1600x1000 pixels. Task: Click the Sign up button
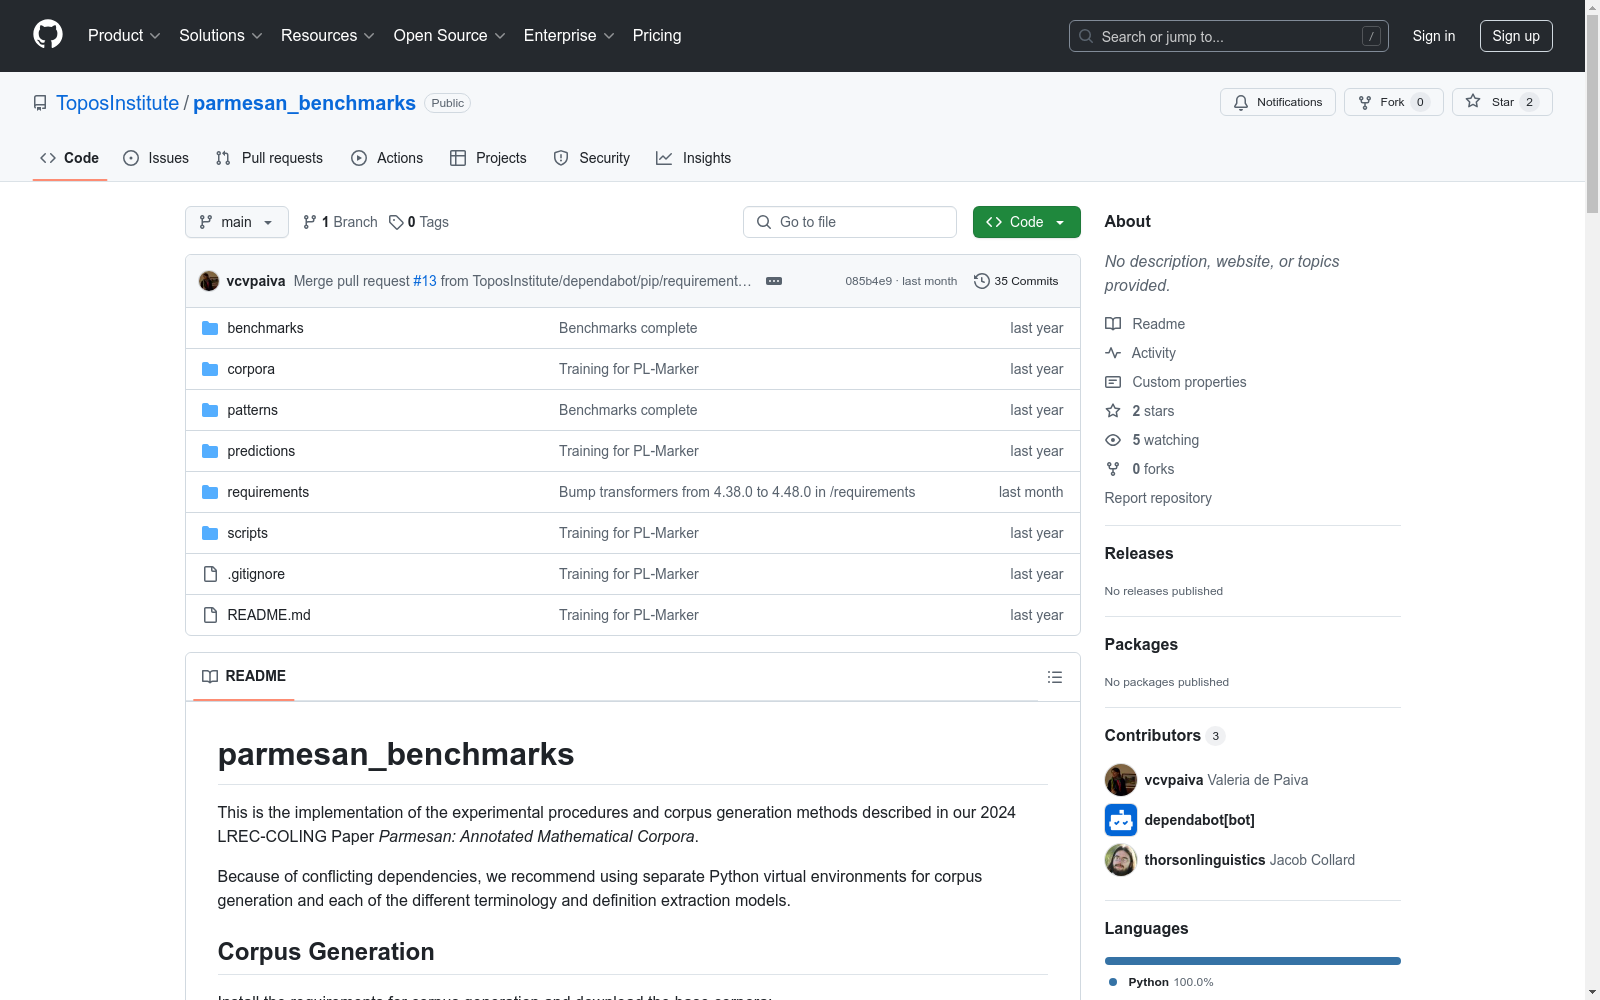click(x=1516, y=36)
